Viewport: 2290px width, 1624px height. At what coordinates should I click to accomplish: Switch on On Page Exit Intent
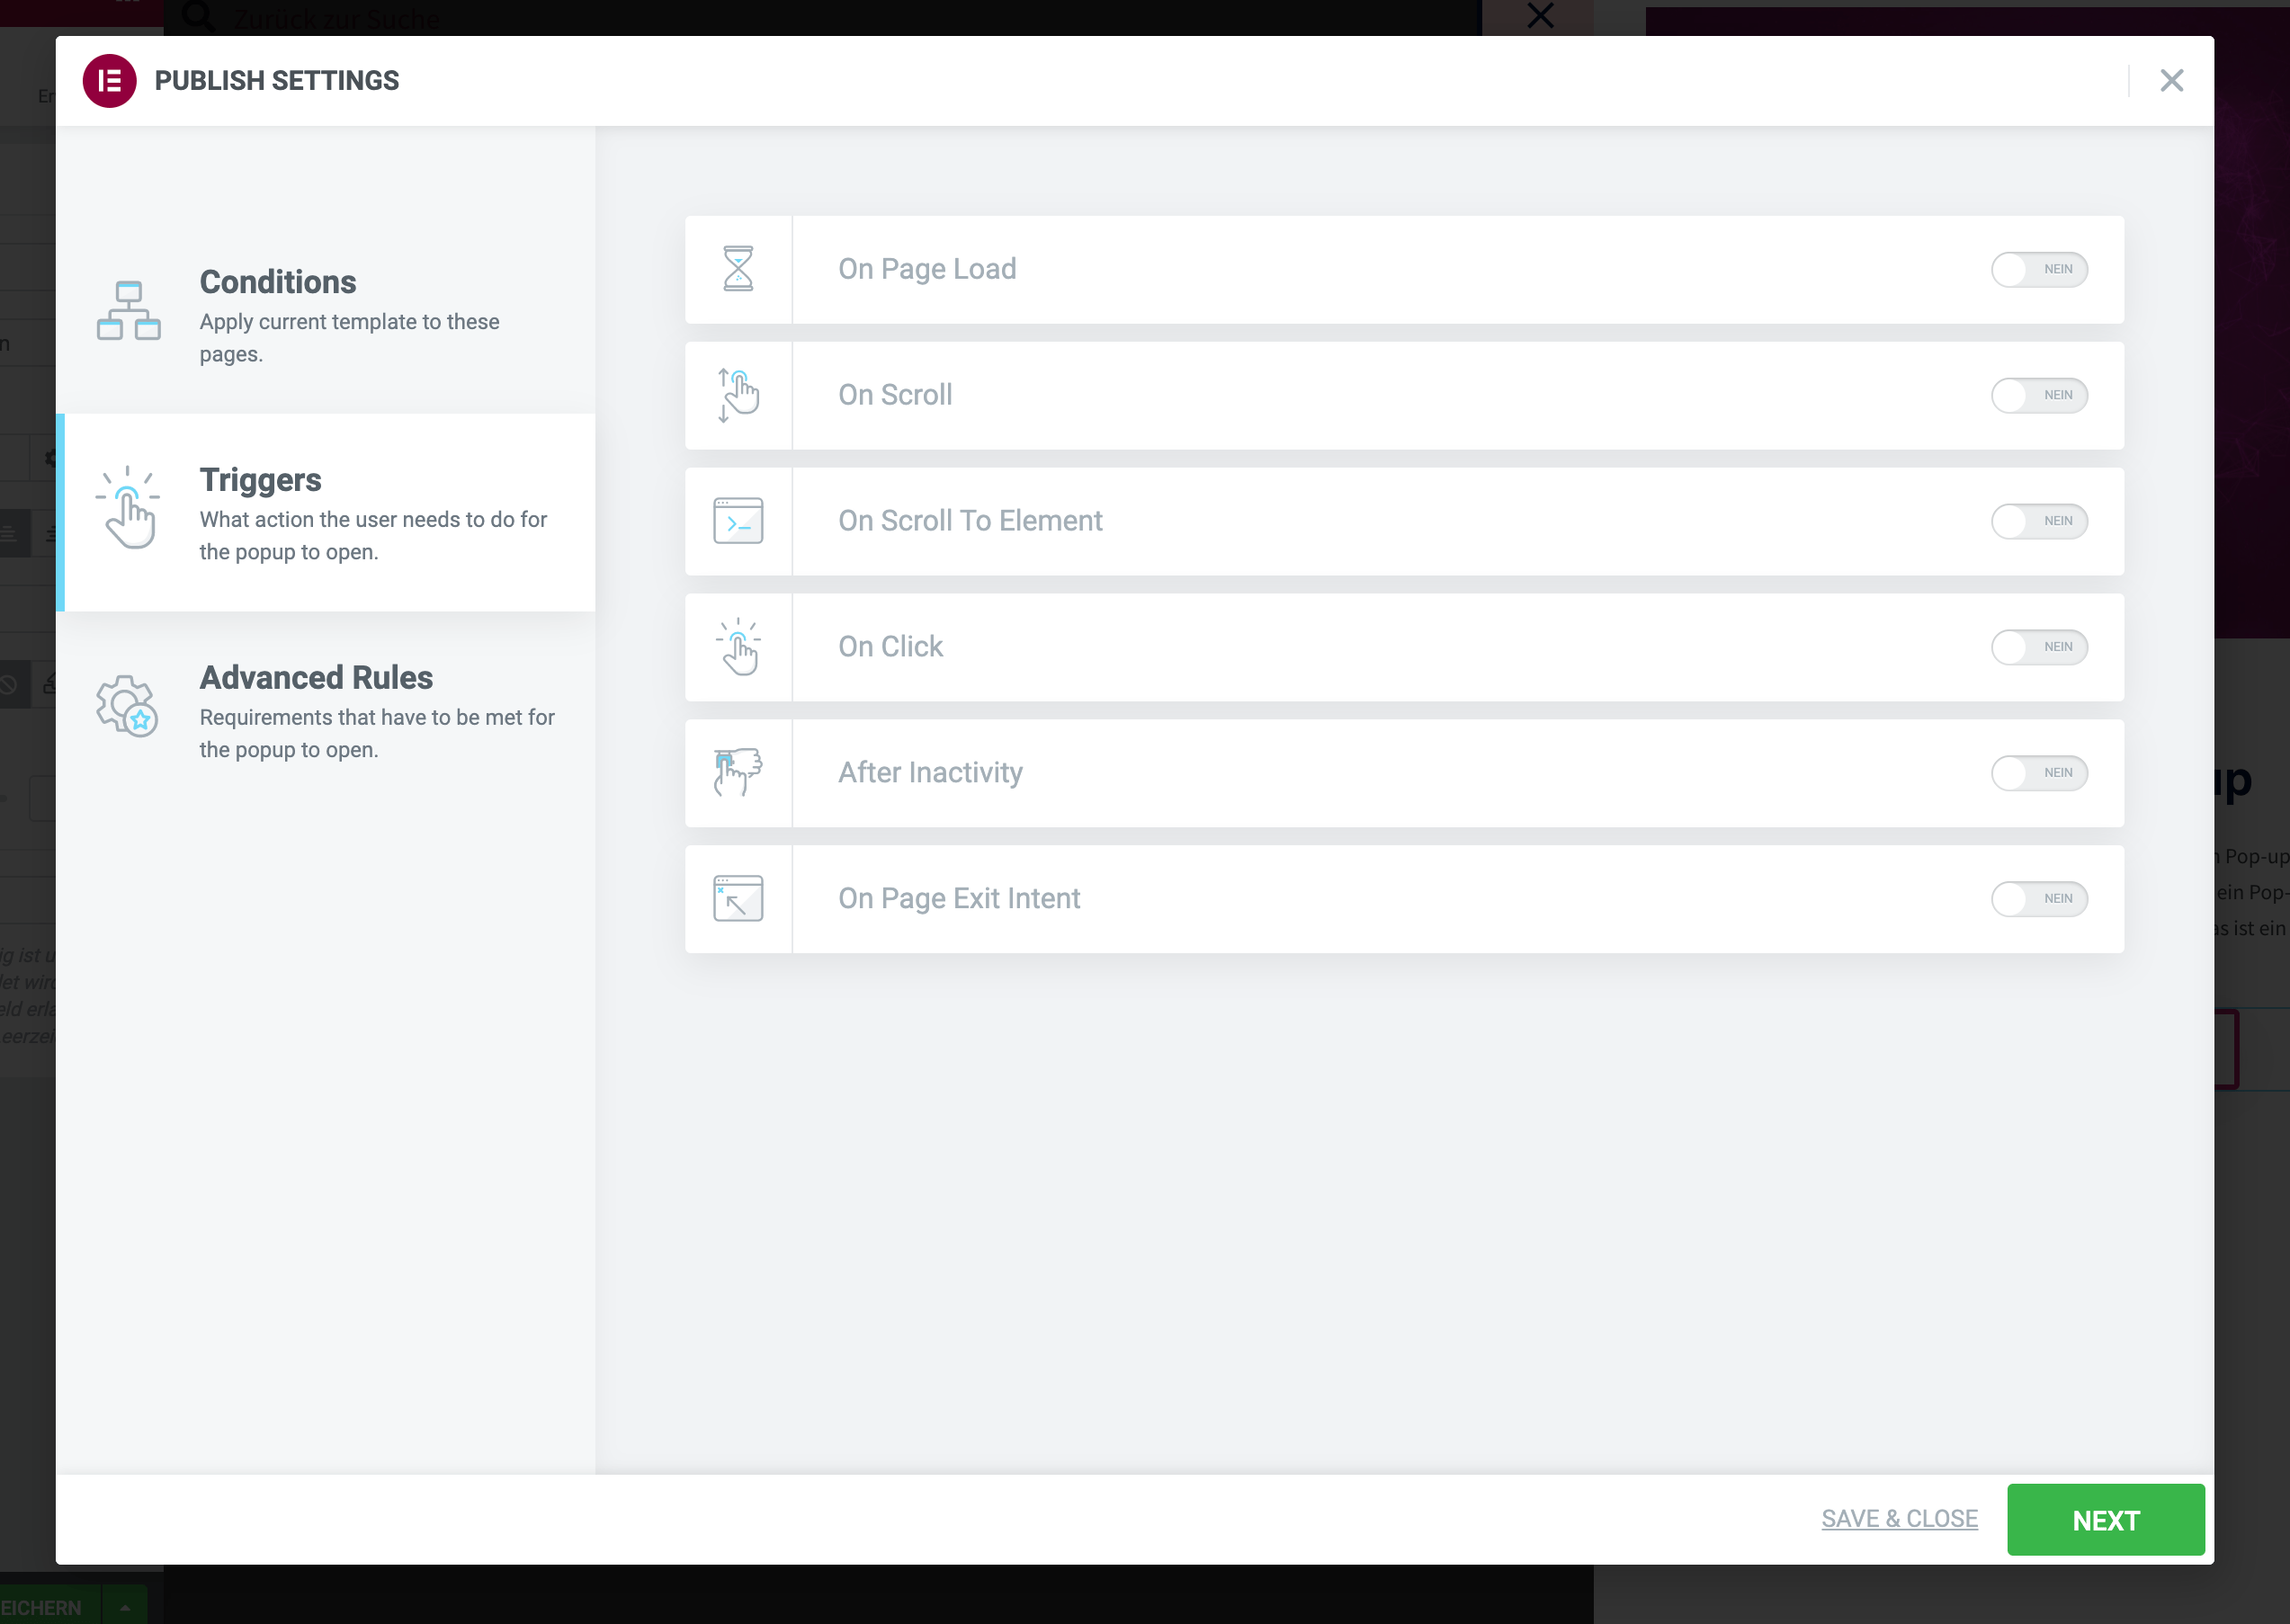(x=2038, y=899)
